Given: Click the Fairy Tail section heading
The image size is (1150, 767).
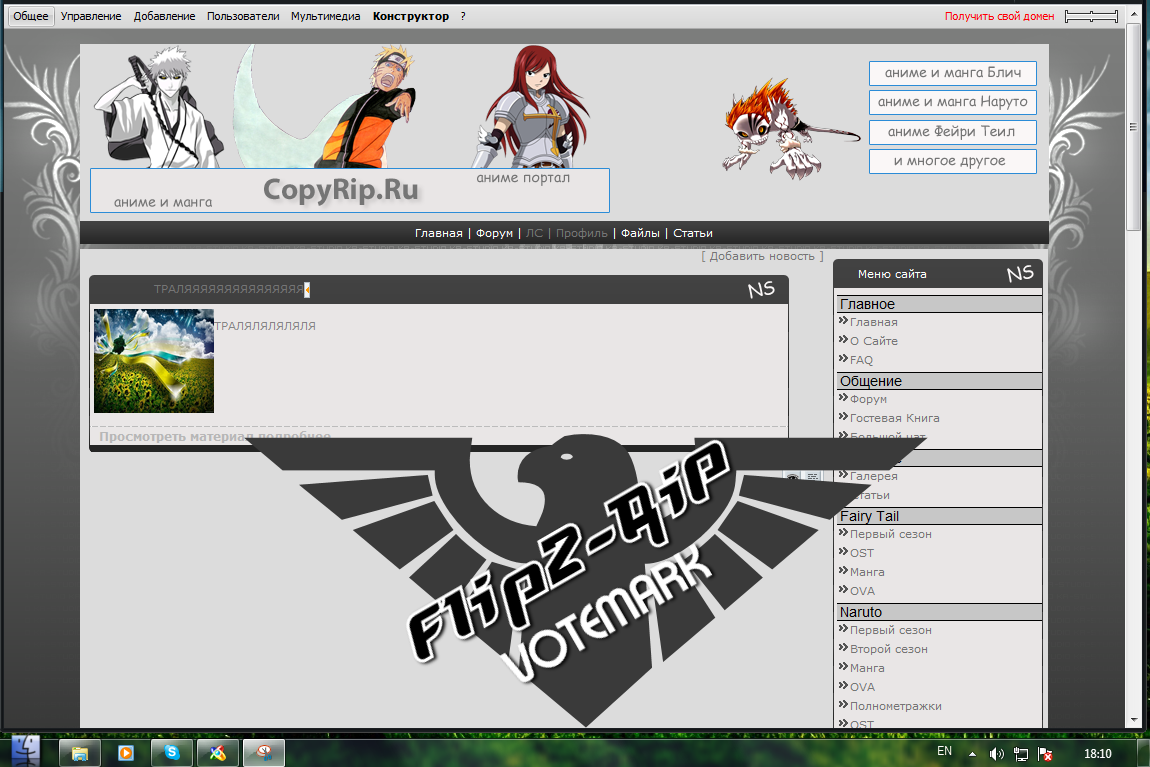Looking at the screenshot, I should [940, 516].
